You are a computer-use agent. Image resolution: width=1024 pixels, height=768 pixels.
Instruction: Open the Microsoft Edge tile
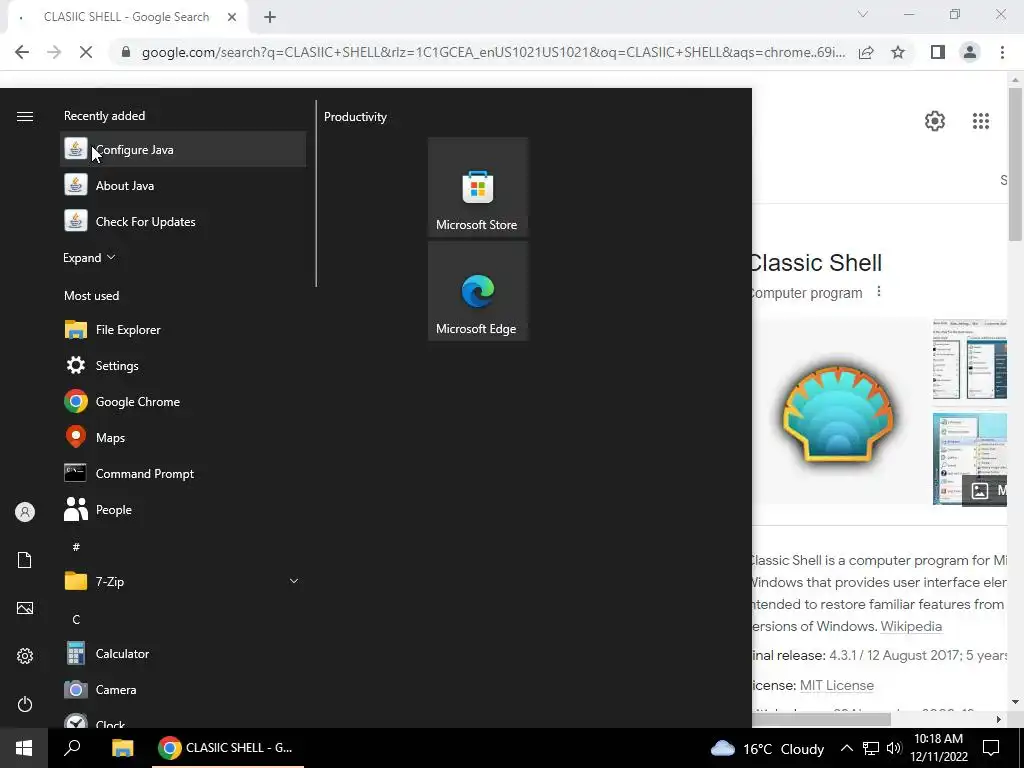pyautogui.click(x=477, y=291)
